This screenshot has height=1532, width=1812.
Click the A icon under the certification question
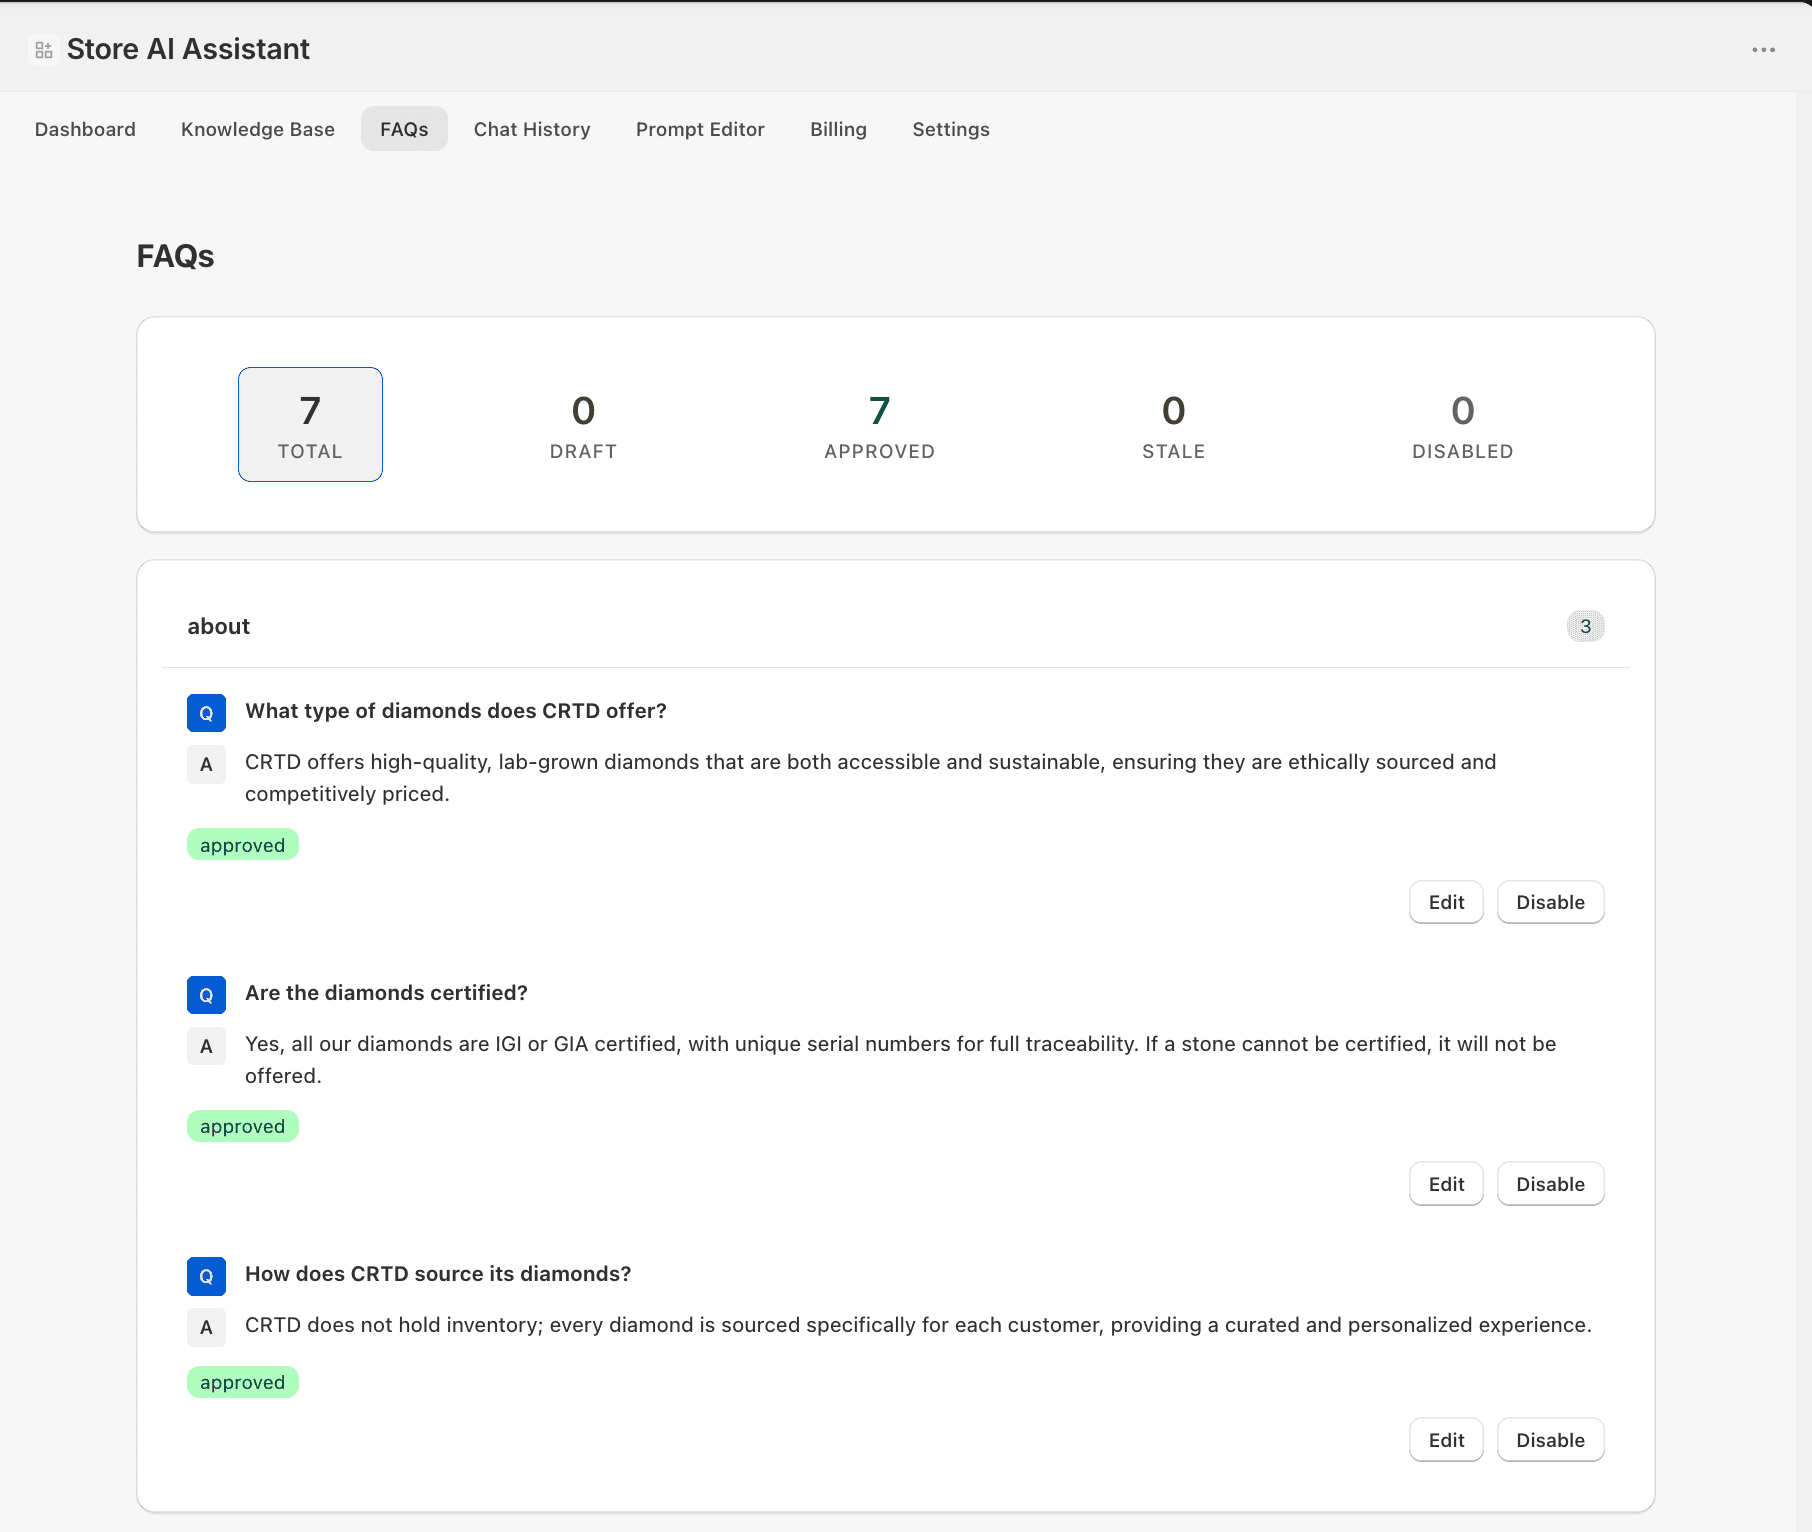pyautogui.click(x=206, y=1045)
